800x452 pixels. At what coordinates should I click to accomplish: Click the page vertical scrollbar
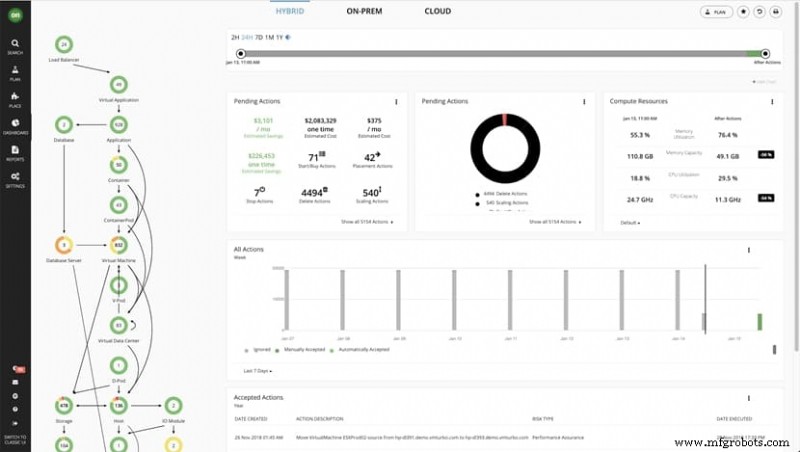pyautogui.click(x=797, y=179)
